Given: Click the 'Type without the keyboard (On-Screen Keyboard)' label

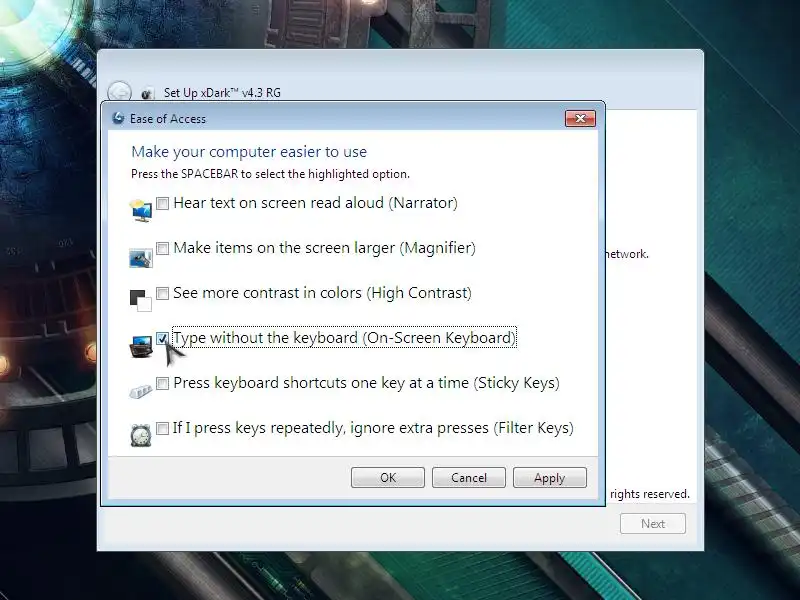Looking at the screenshot, I should coord(344,338).
